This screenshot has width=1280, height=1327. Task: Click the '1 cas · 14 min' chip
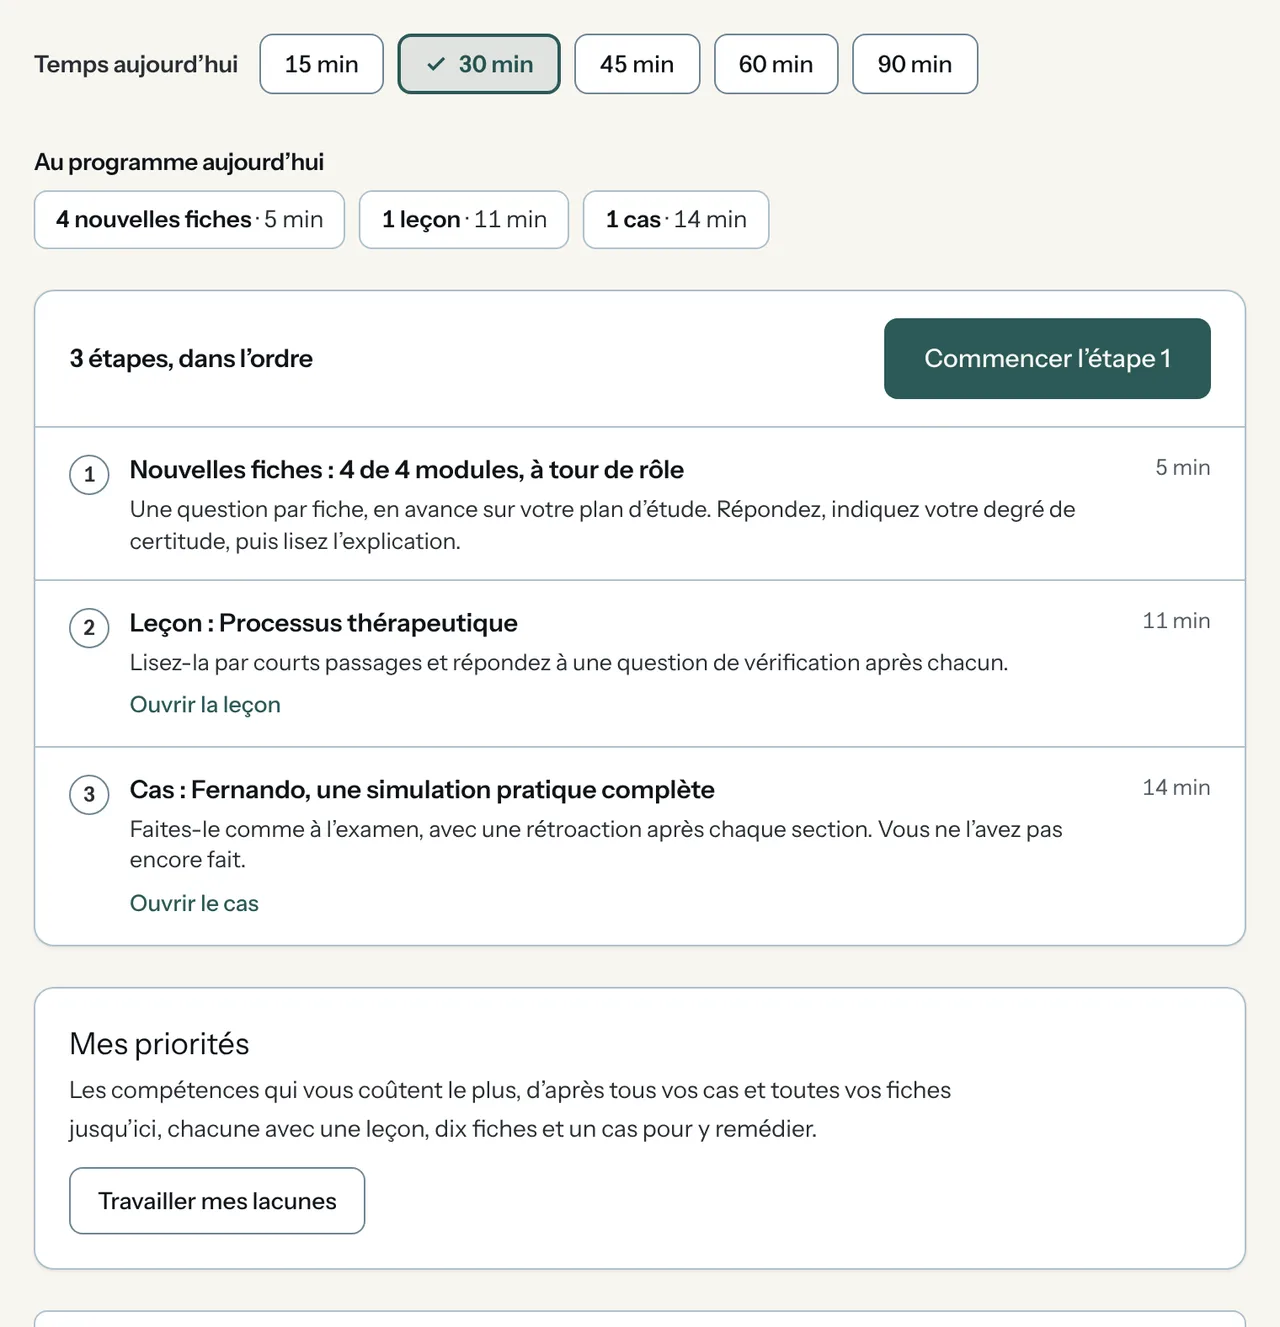(676, 219)
